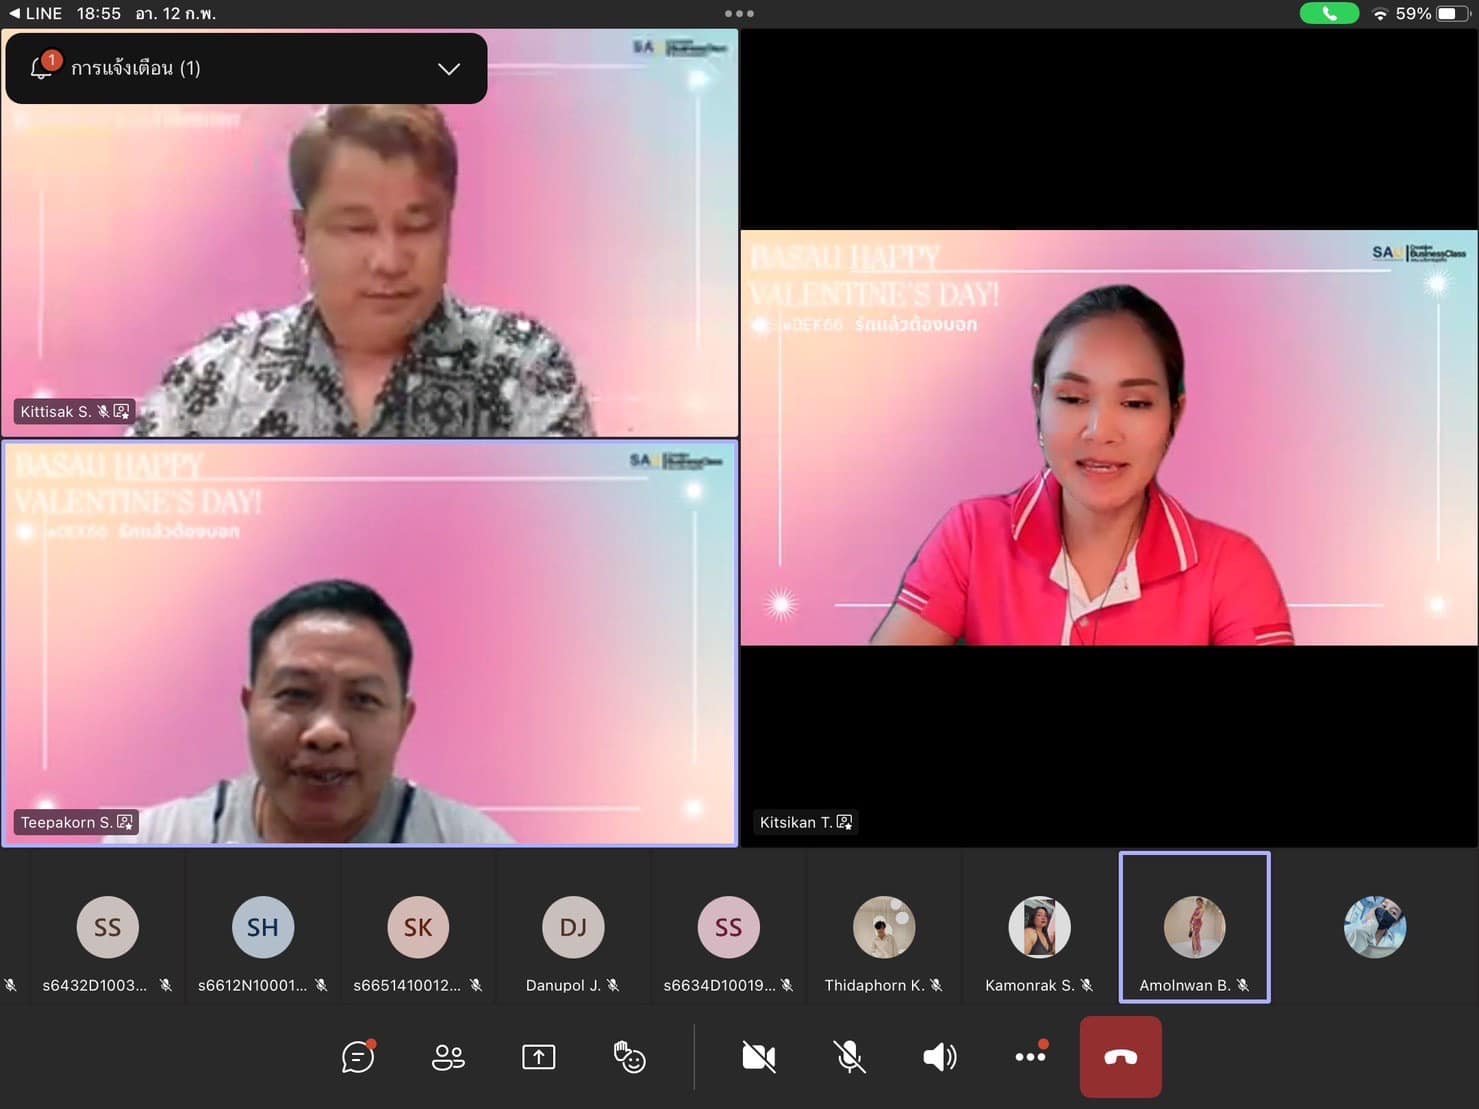Select Kitsikan T. video tile
The width and height of the screenshot is (1479, 1109).
point(1109,437)
